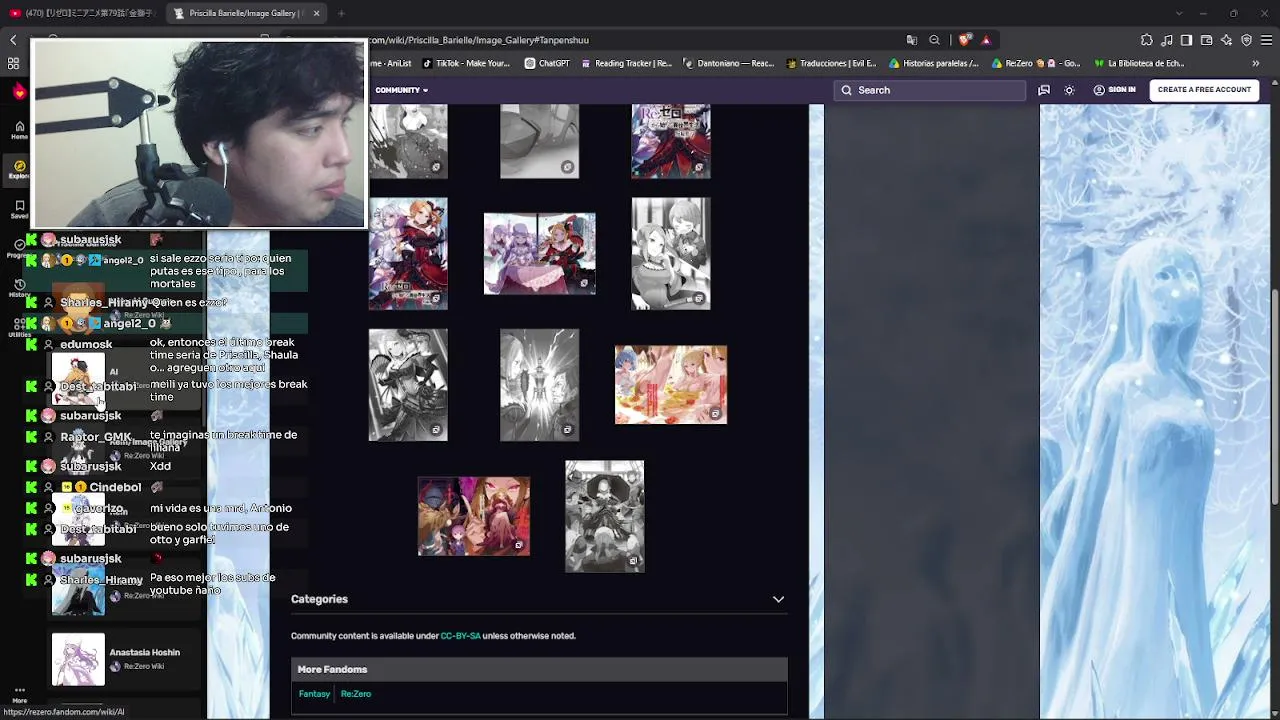Open the browser workspaces grid icon
This screenshot has height=720, width=1280.
pos(13,63)
